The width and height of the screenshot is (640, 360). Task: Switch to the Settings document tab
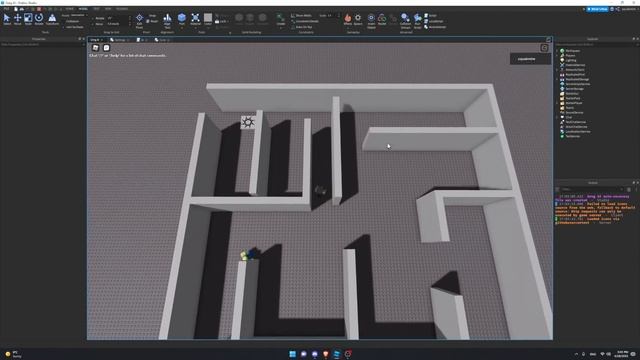point(120,40)
